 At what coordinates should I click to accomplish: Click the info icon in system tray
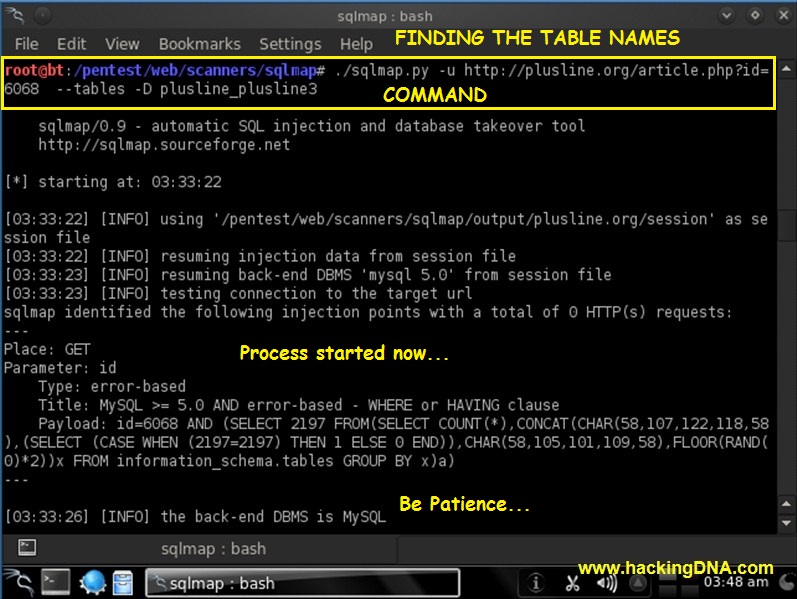coord(535,583)
